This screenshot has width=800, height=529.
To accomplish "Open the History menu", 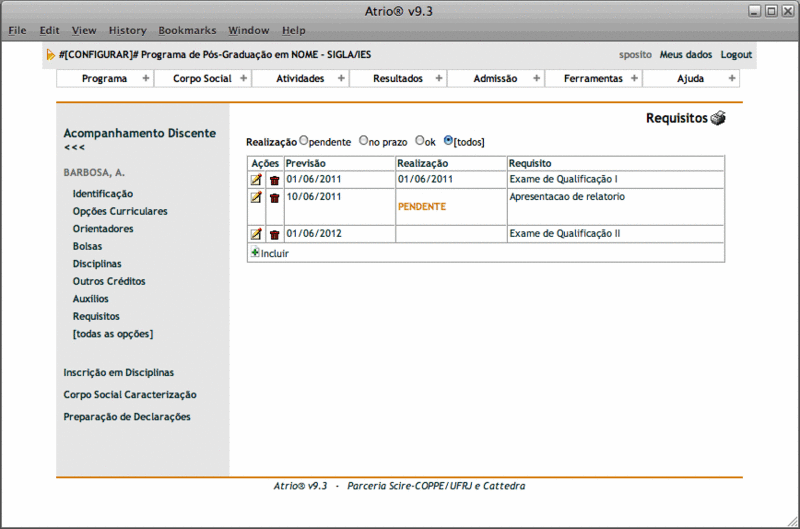I will point(127,31).
